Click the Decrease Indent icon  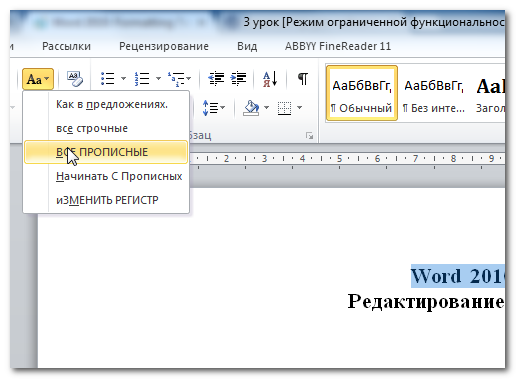[x=216, y=79]
